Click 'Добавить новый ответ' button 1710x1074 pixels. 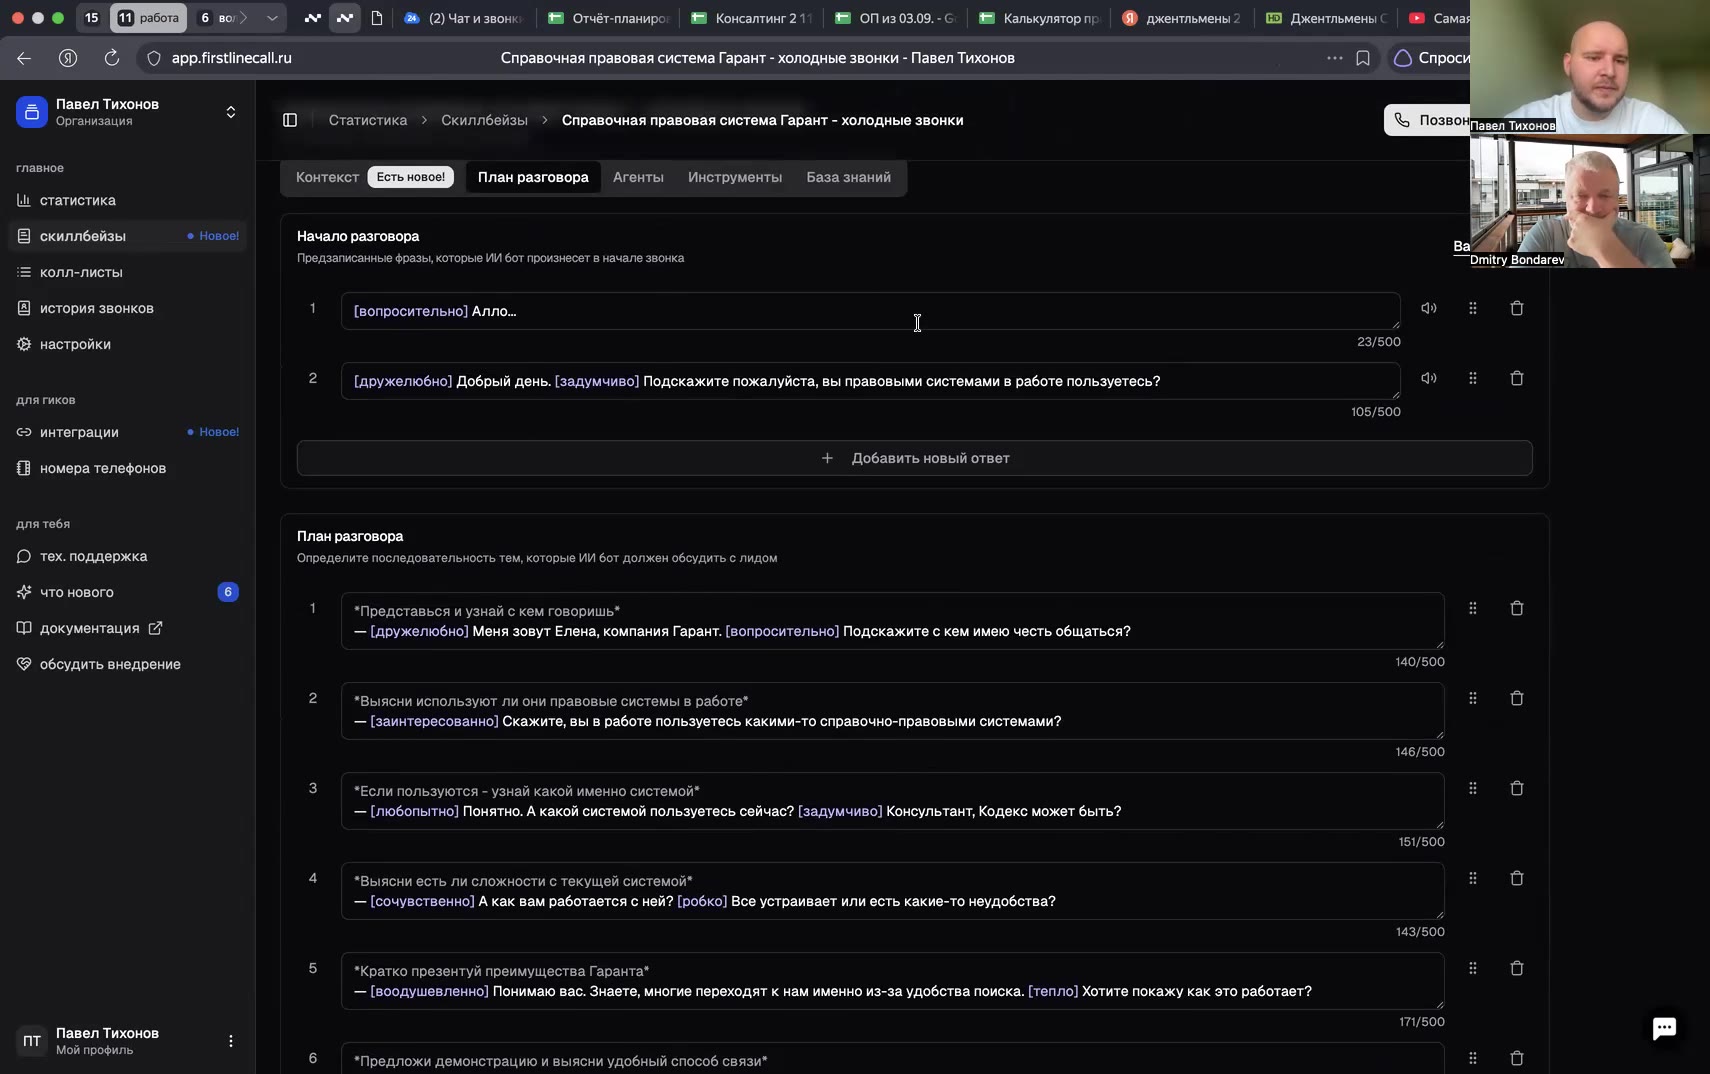[x=915, y=458]
